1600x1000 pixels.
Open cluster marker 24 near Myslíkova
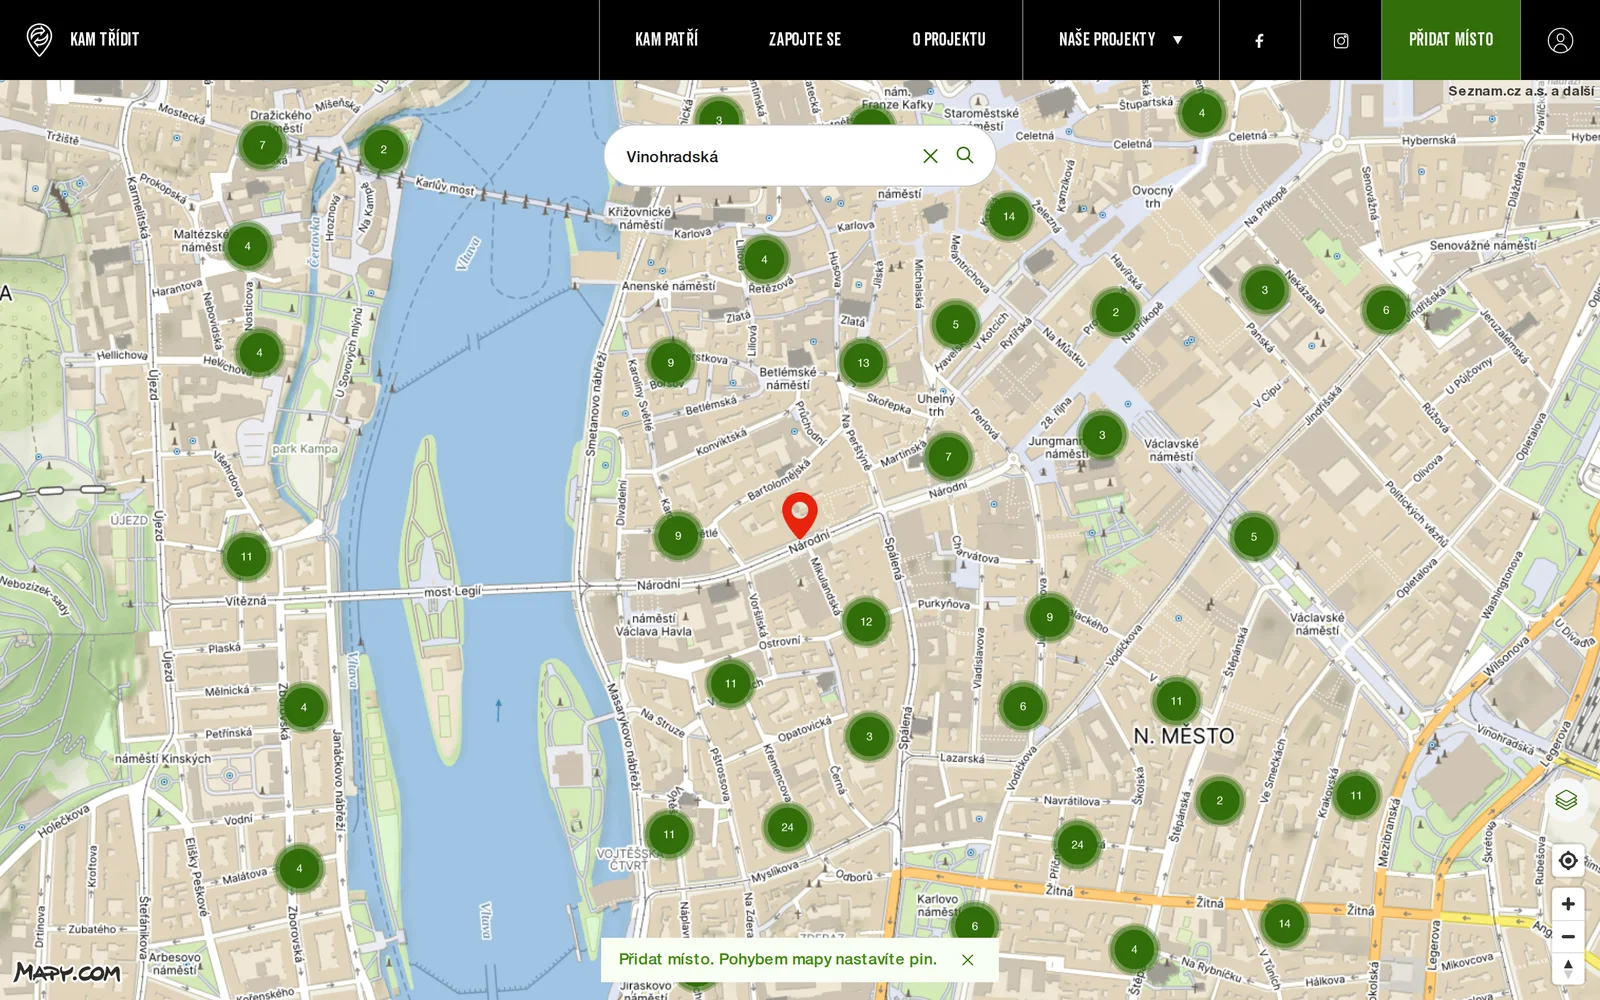pos(787,827)
